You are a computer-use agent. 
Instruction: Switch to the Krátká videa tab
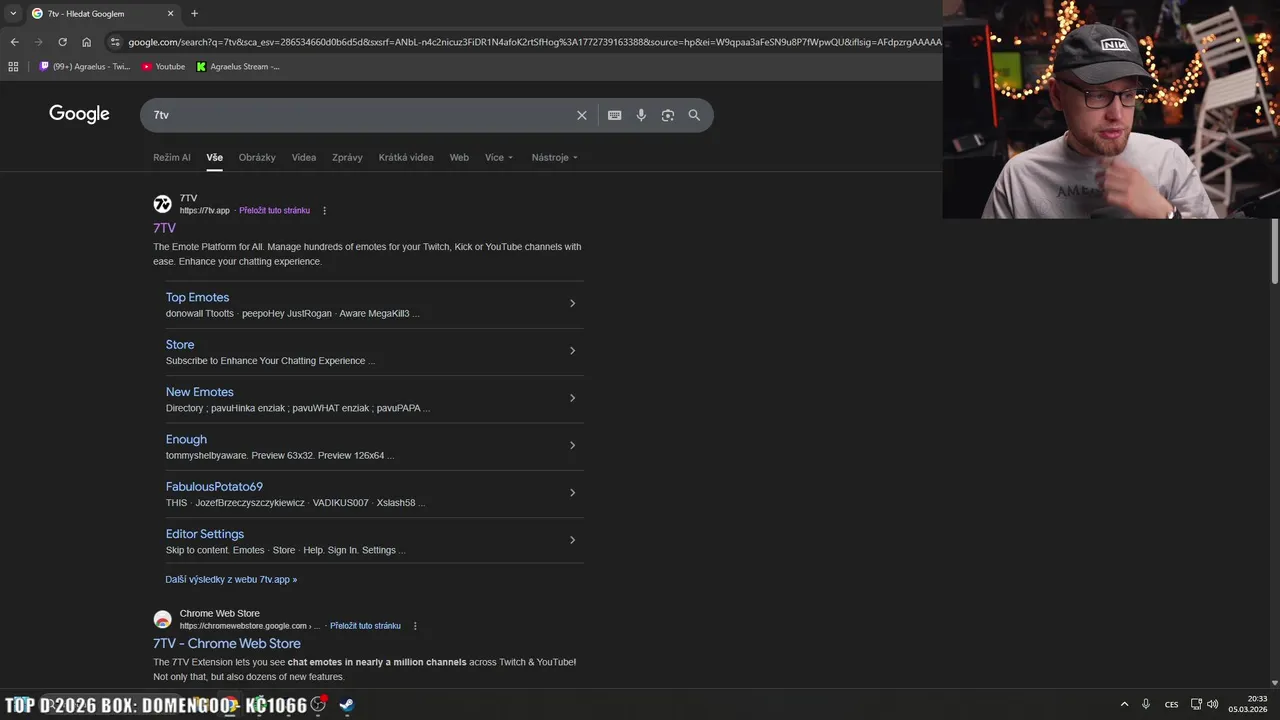(x=406, y=157)
